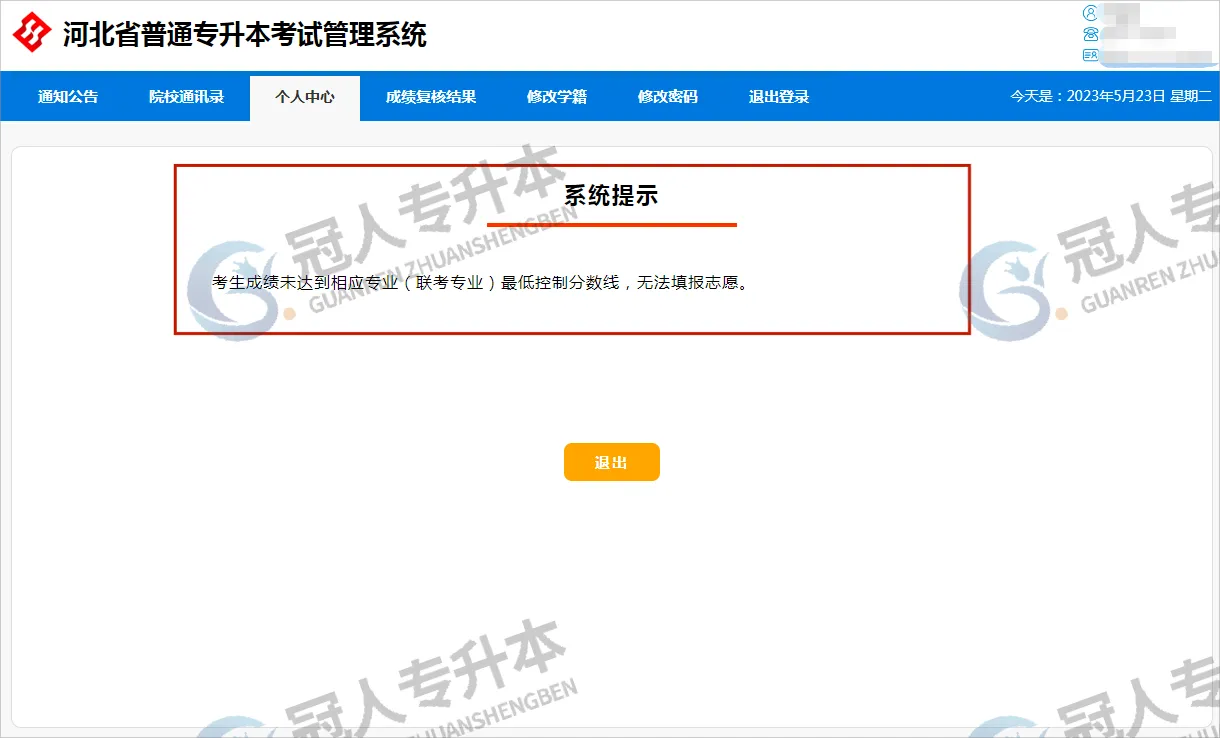Click the red system logo icon

coord(32,33)
